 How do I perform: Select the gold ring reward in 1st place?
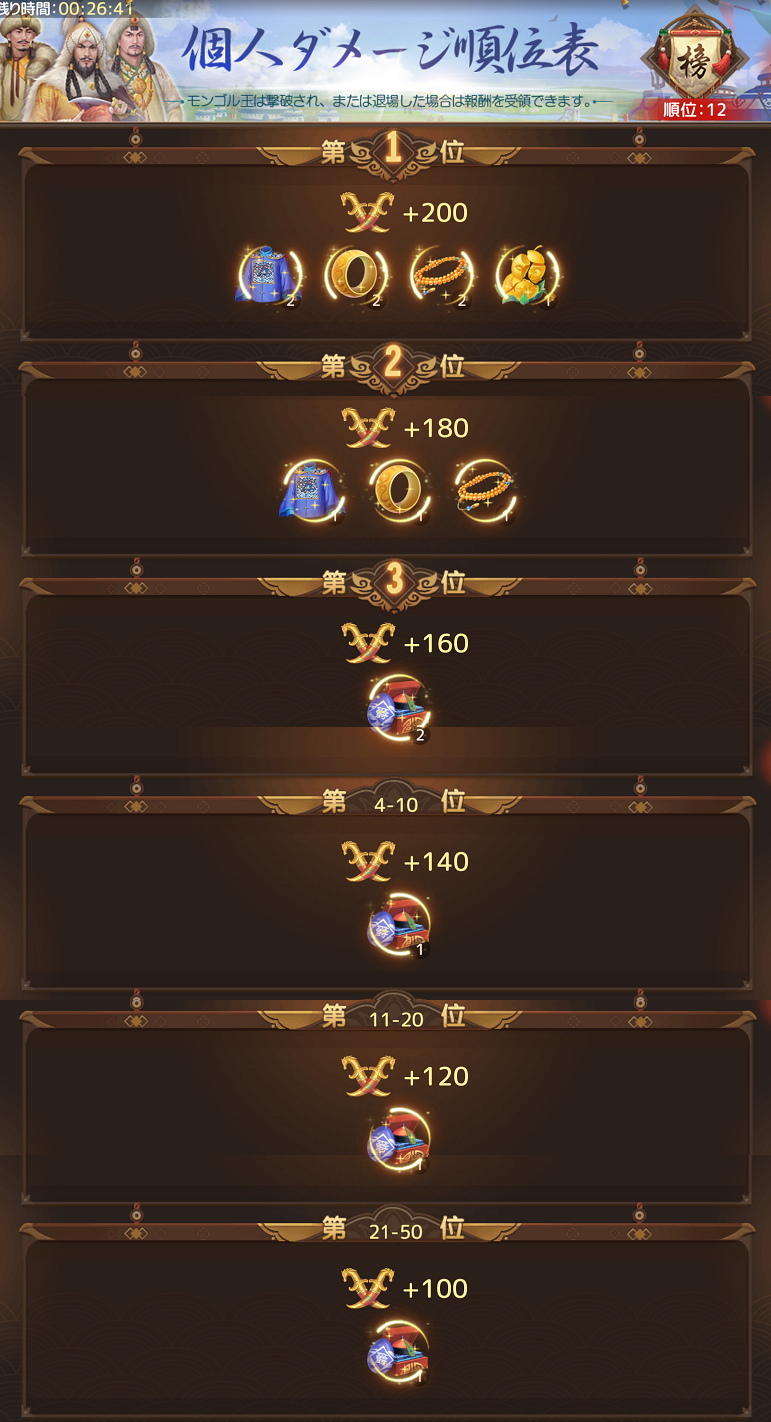[x=356, y=275]
